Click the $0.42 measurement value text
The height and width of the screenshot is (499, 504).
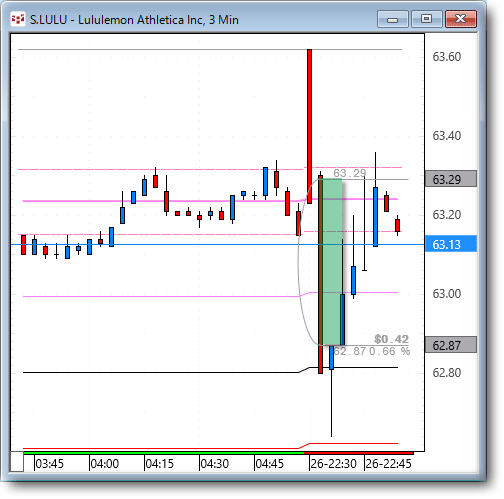(392, 339)
